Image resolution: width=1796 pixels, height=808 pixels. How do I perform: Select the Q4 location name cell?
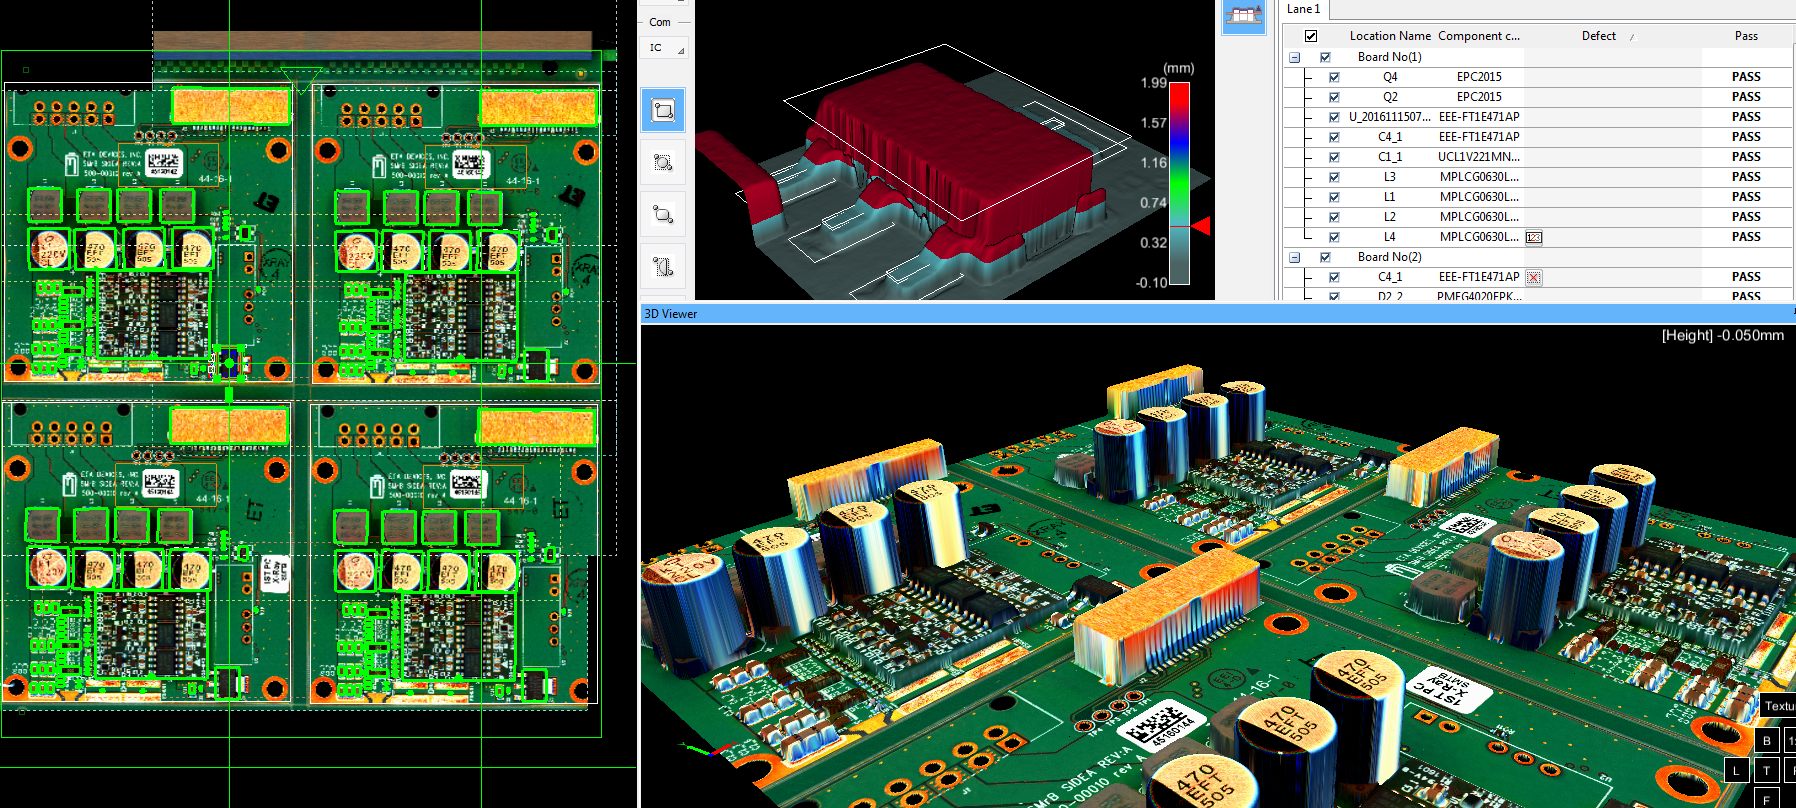(x=1390, y=77)
